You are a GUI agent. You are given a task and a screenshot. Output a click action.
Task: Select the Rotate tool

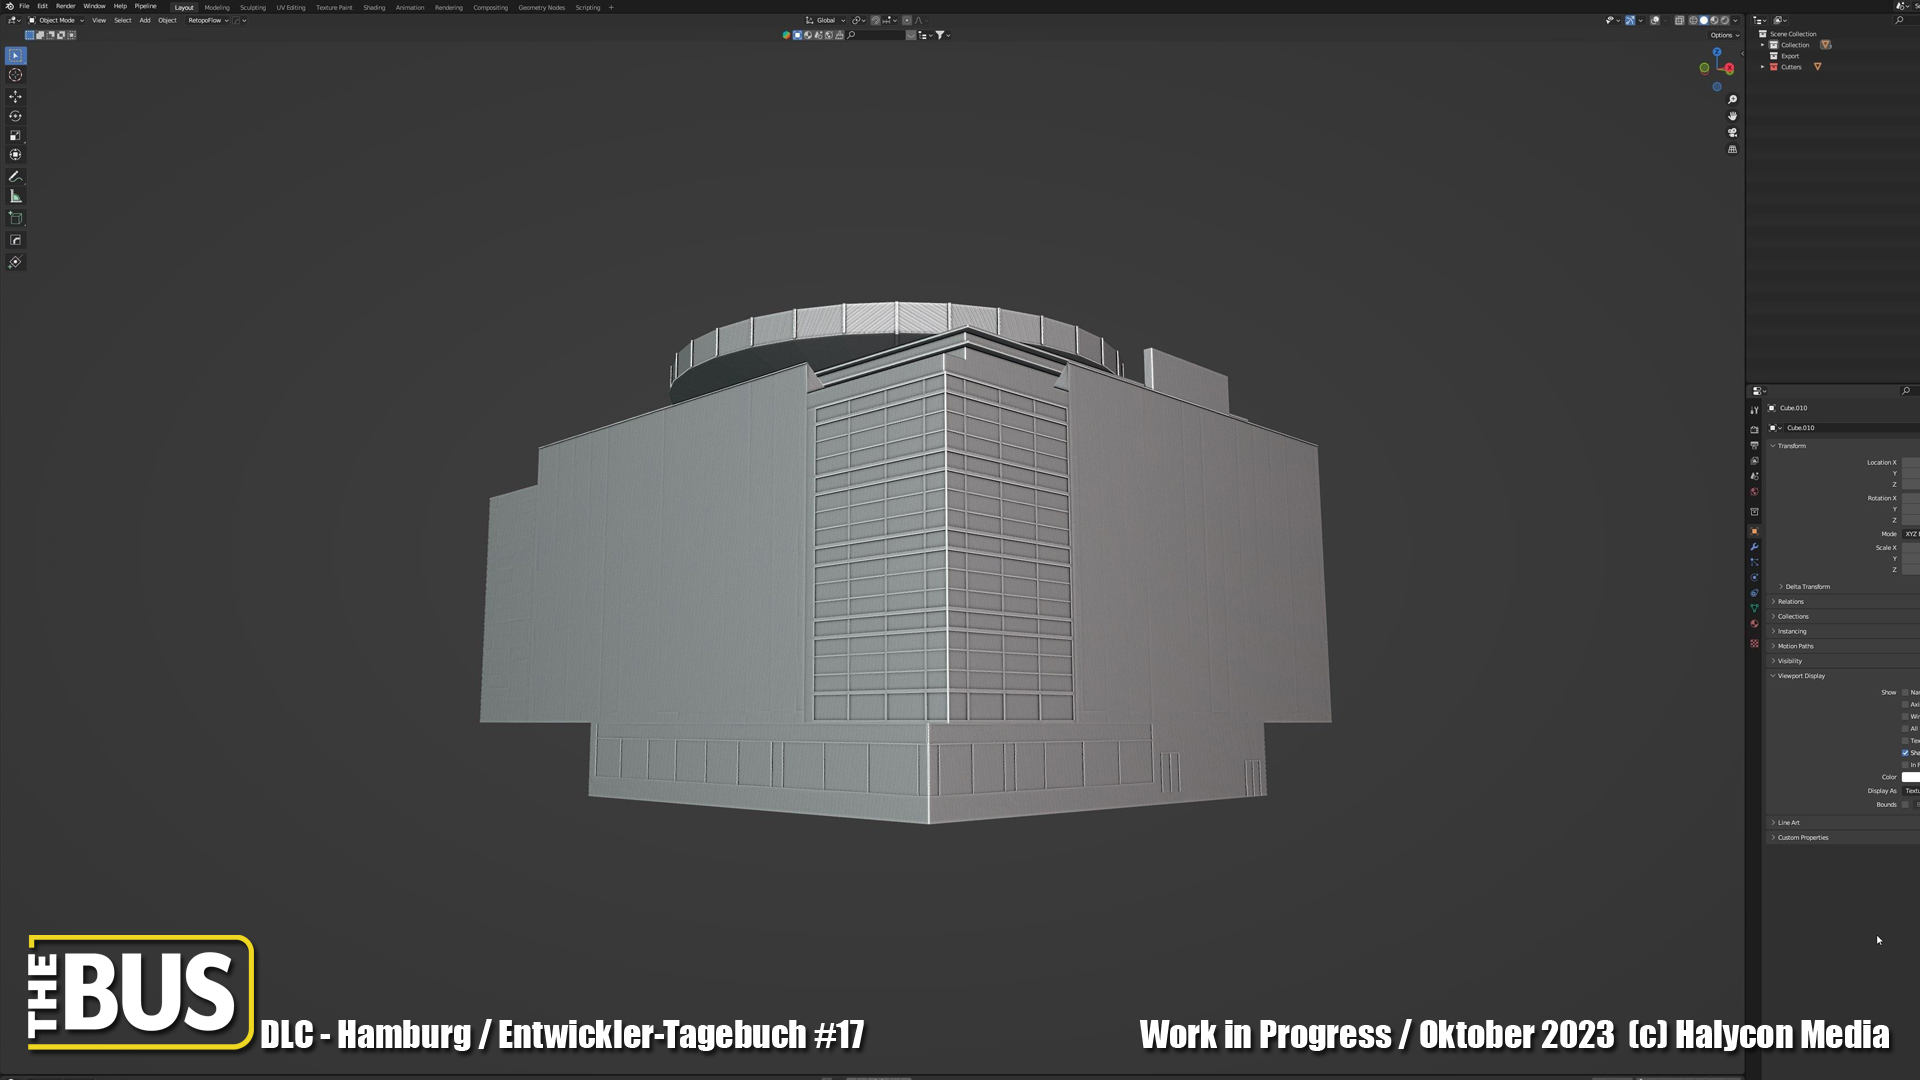15,116
